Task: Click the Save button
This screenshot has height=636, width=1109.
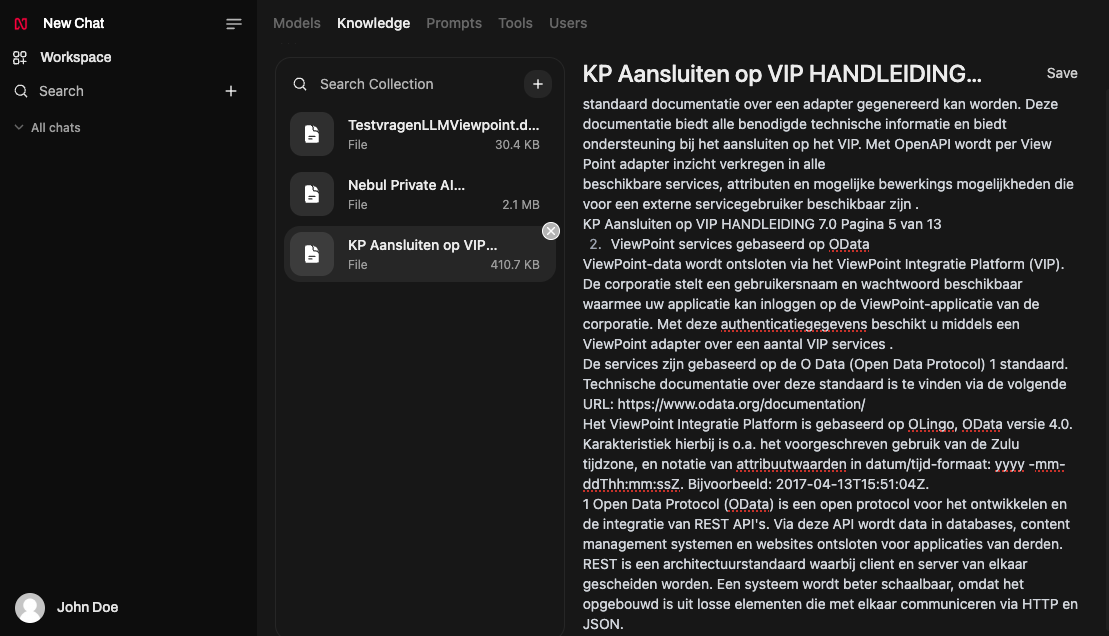Action: tap(1062, 74)
